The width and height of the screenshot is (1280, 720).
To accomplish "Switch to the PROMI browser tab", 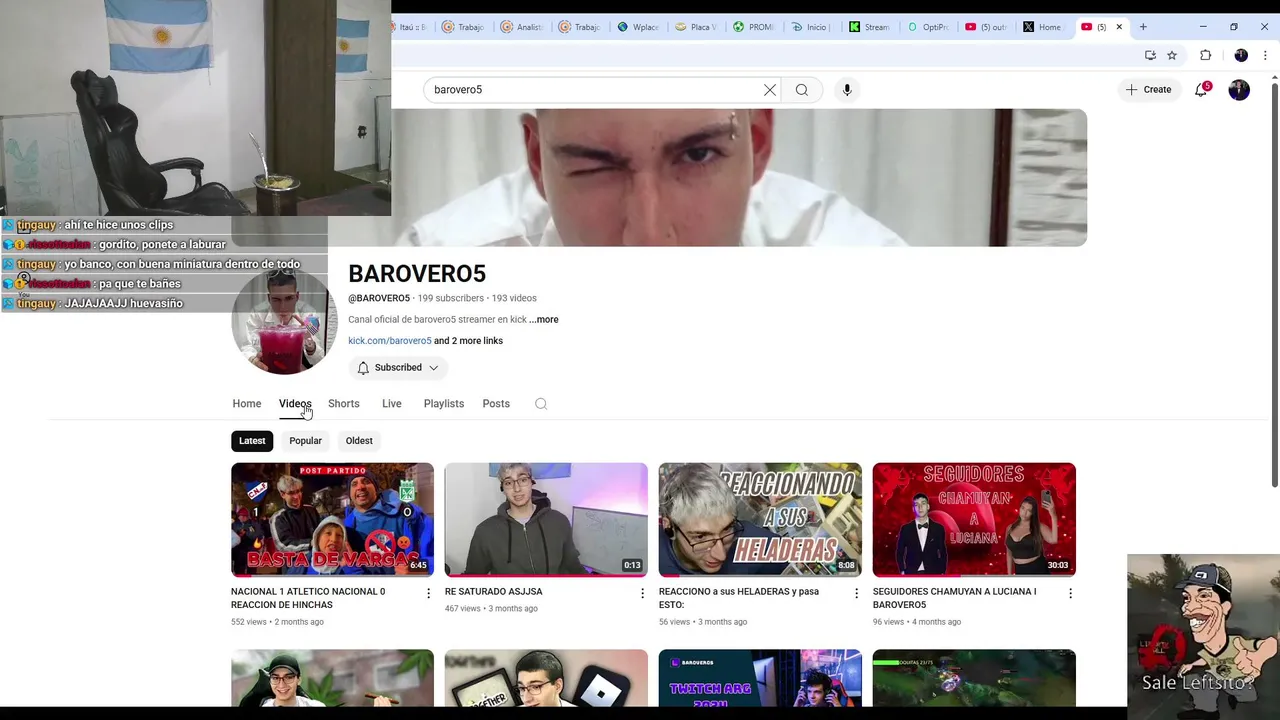I will pyautogui.click(x=755, y=27).
